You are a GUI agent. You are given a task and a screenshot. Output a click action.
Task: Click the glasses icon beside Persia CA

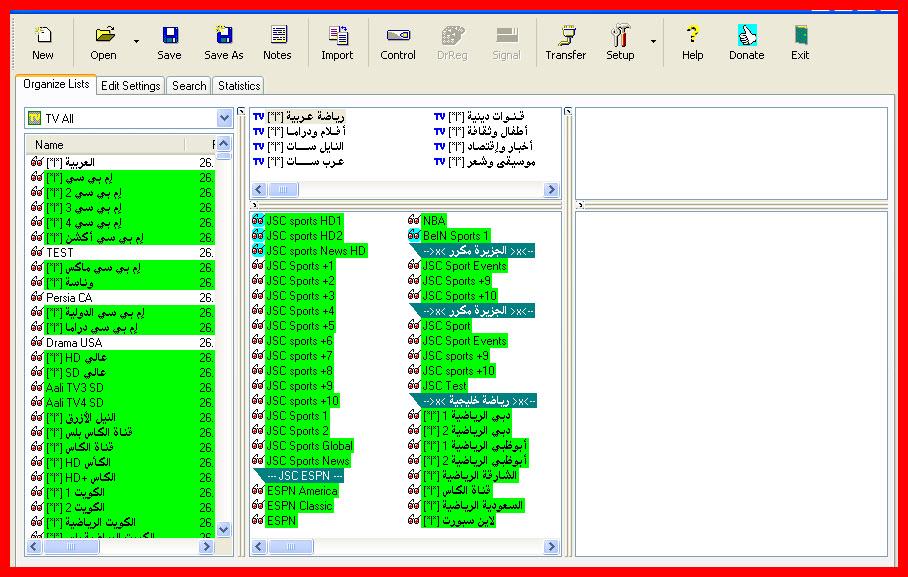[x=37, y=297]
